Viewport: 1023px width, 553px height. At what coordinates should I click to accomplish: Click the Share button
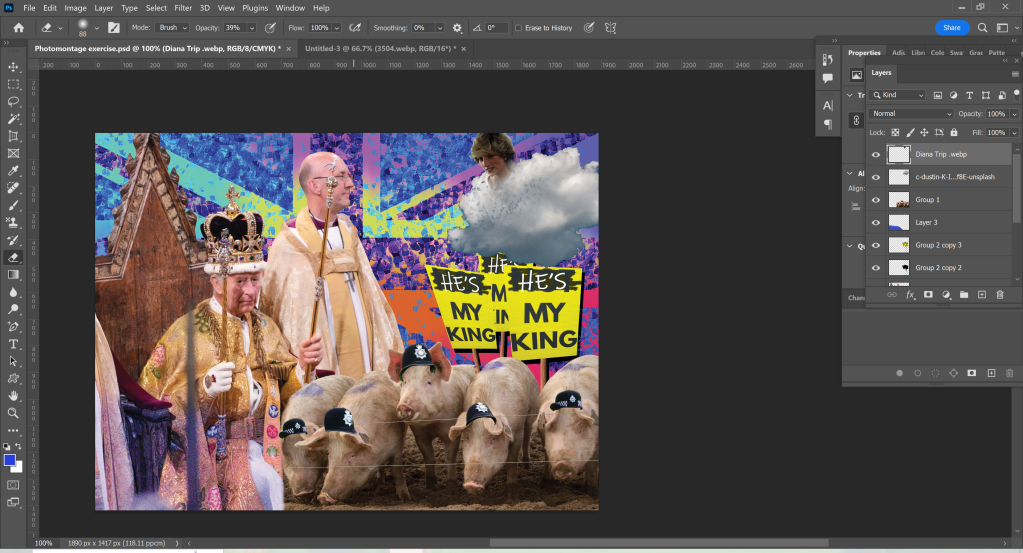[951, 28]
